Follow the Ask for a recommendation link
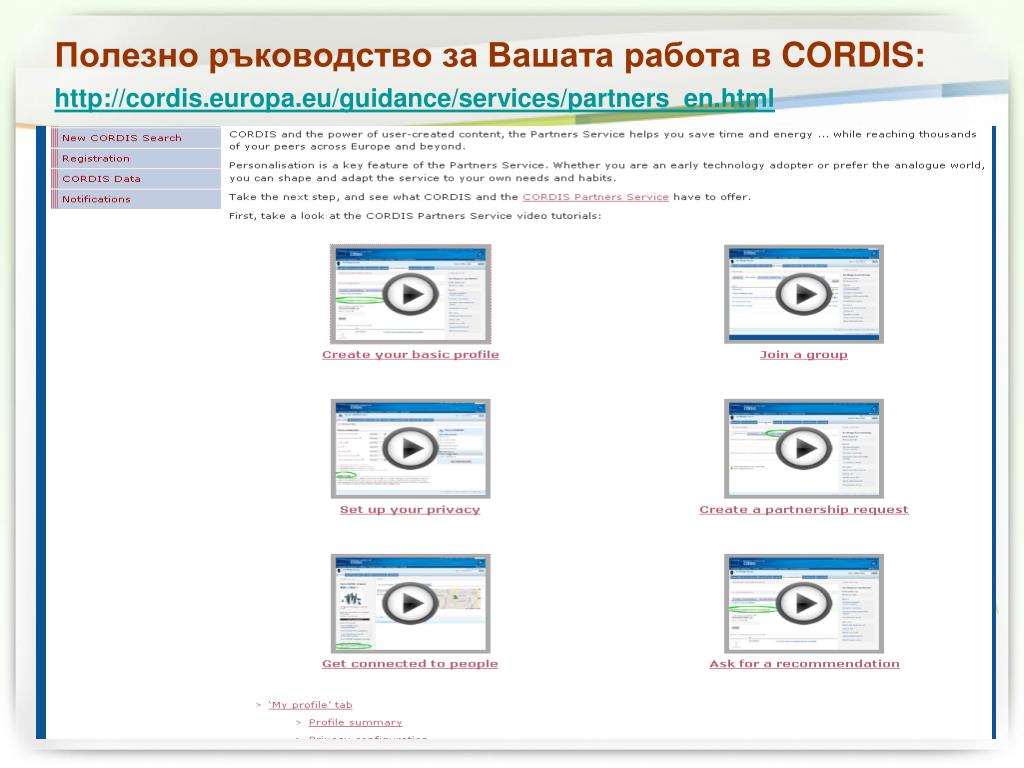Viewport: 1024px width, 768px height. [x=804, y=664]
